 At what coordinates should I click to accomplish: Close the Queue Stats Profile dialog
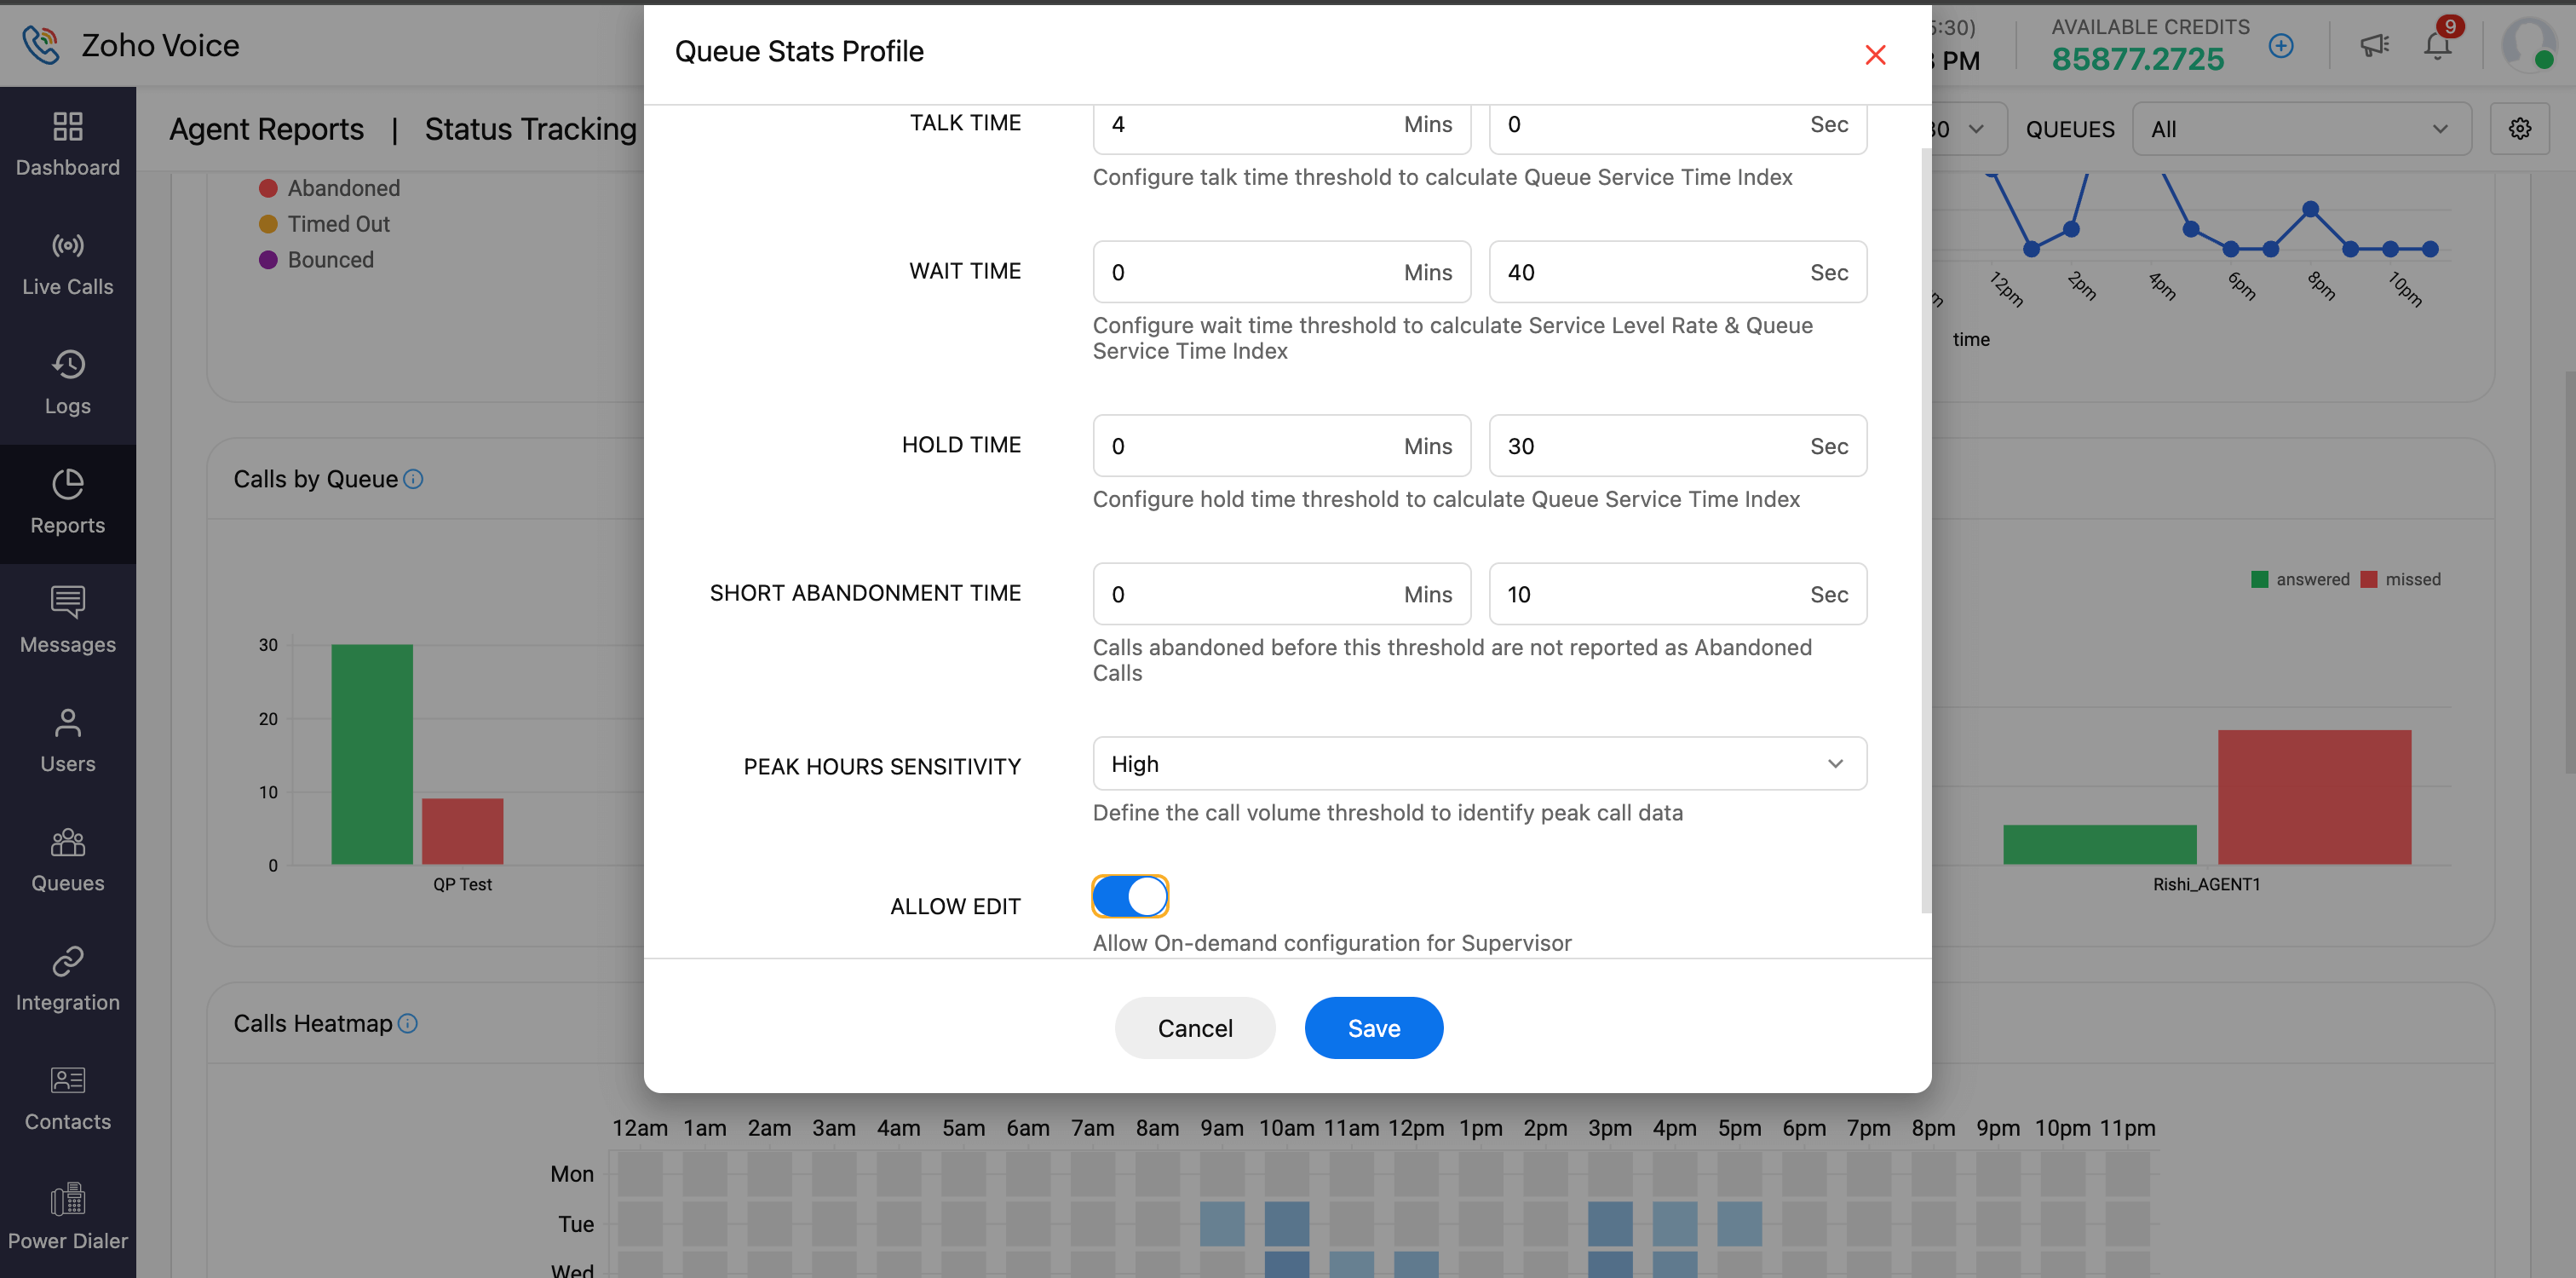(1875, 55)
